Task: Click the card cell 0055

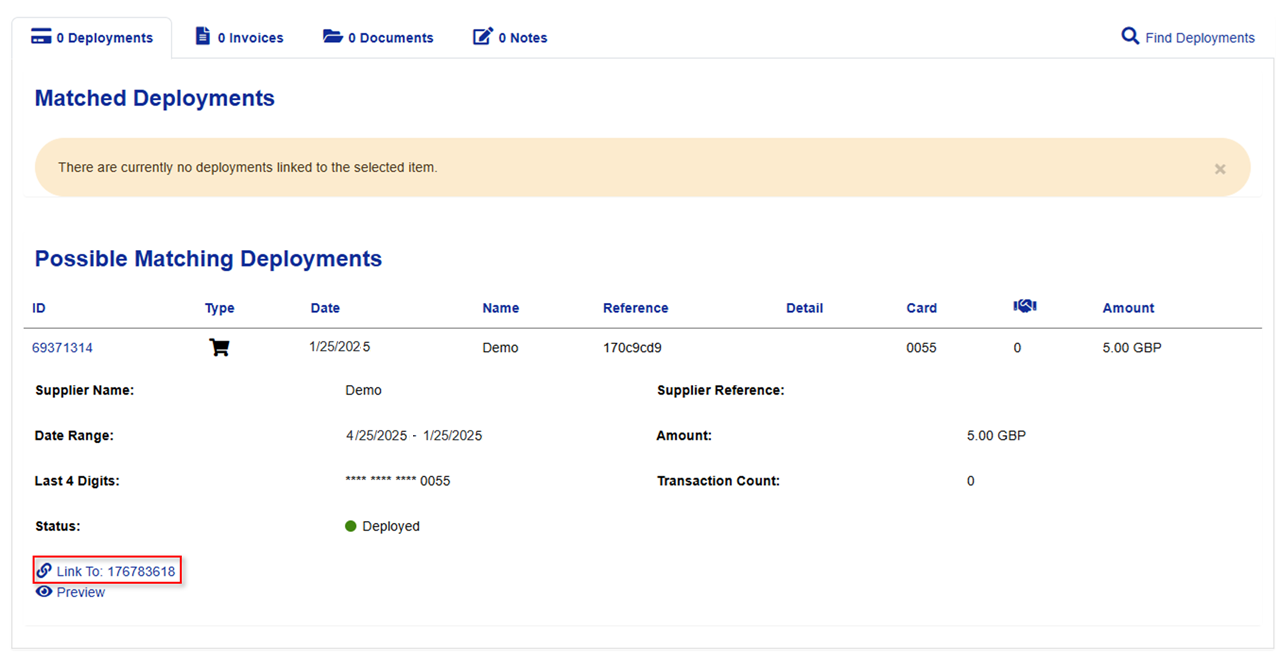Action: 922,348
